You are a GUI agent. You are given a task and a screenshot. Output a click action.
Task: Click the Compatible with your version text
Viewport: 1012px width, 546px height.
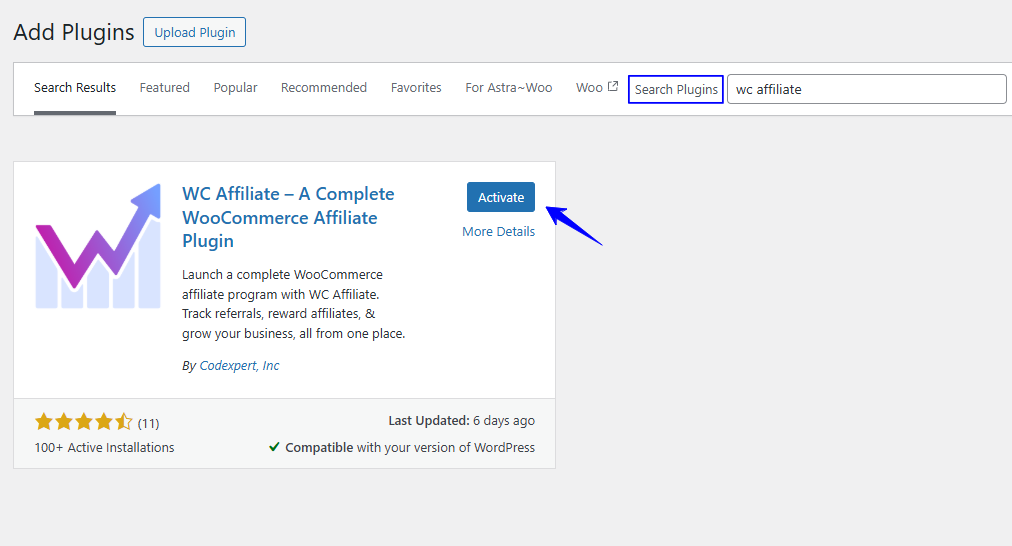410,448
